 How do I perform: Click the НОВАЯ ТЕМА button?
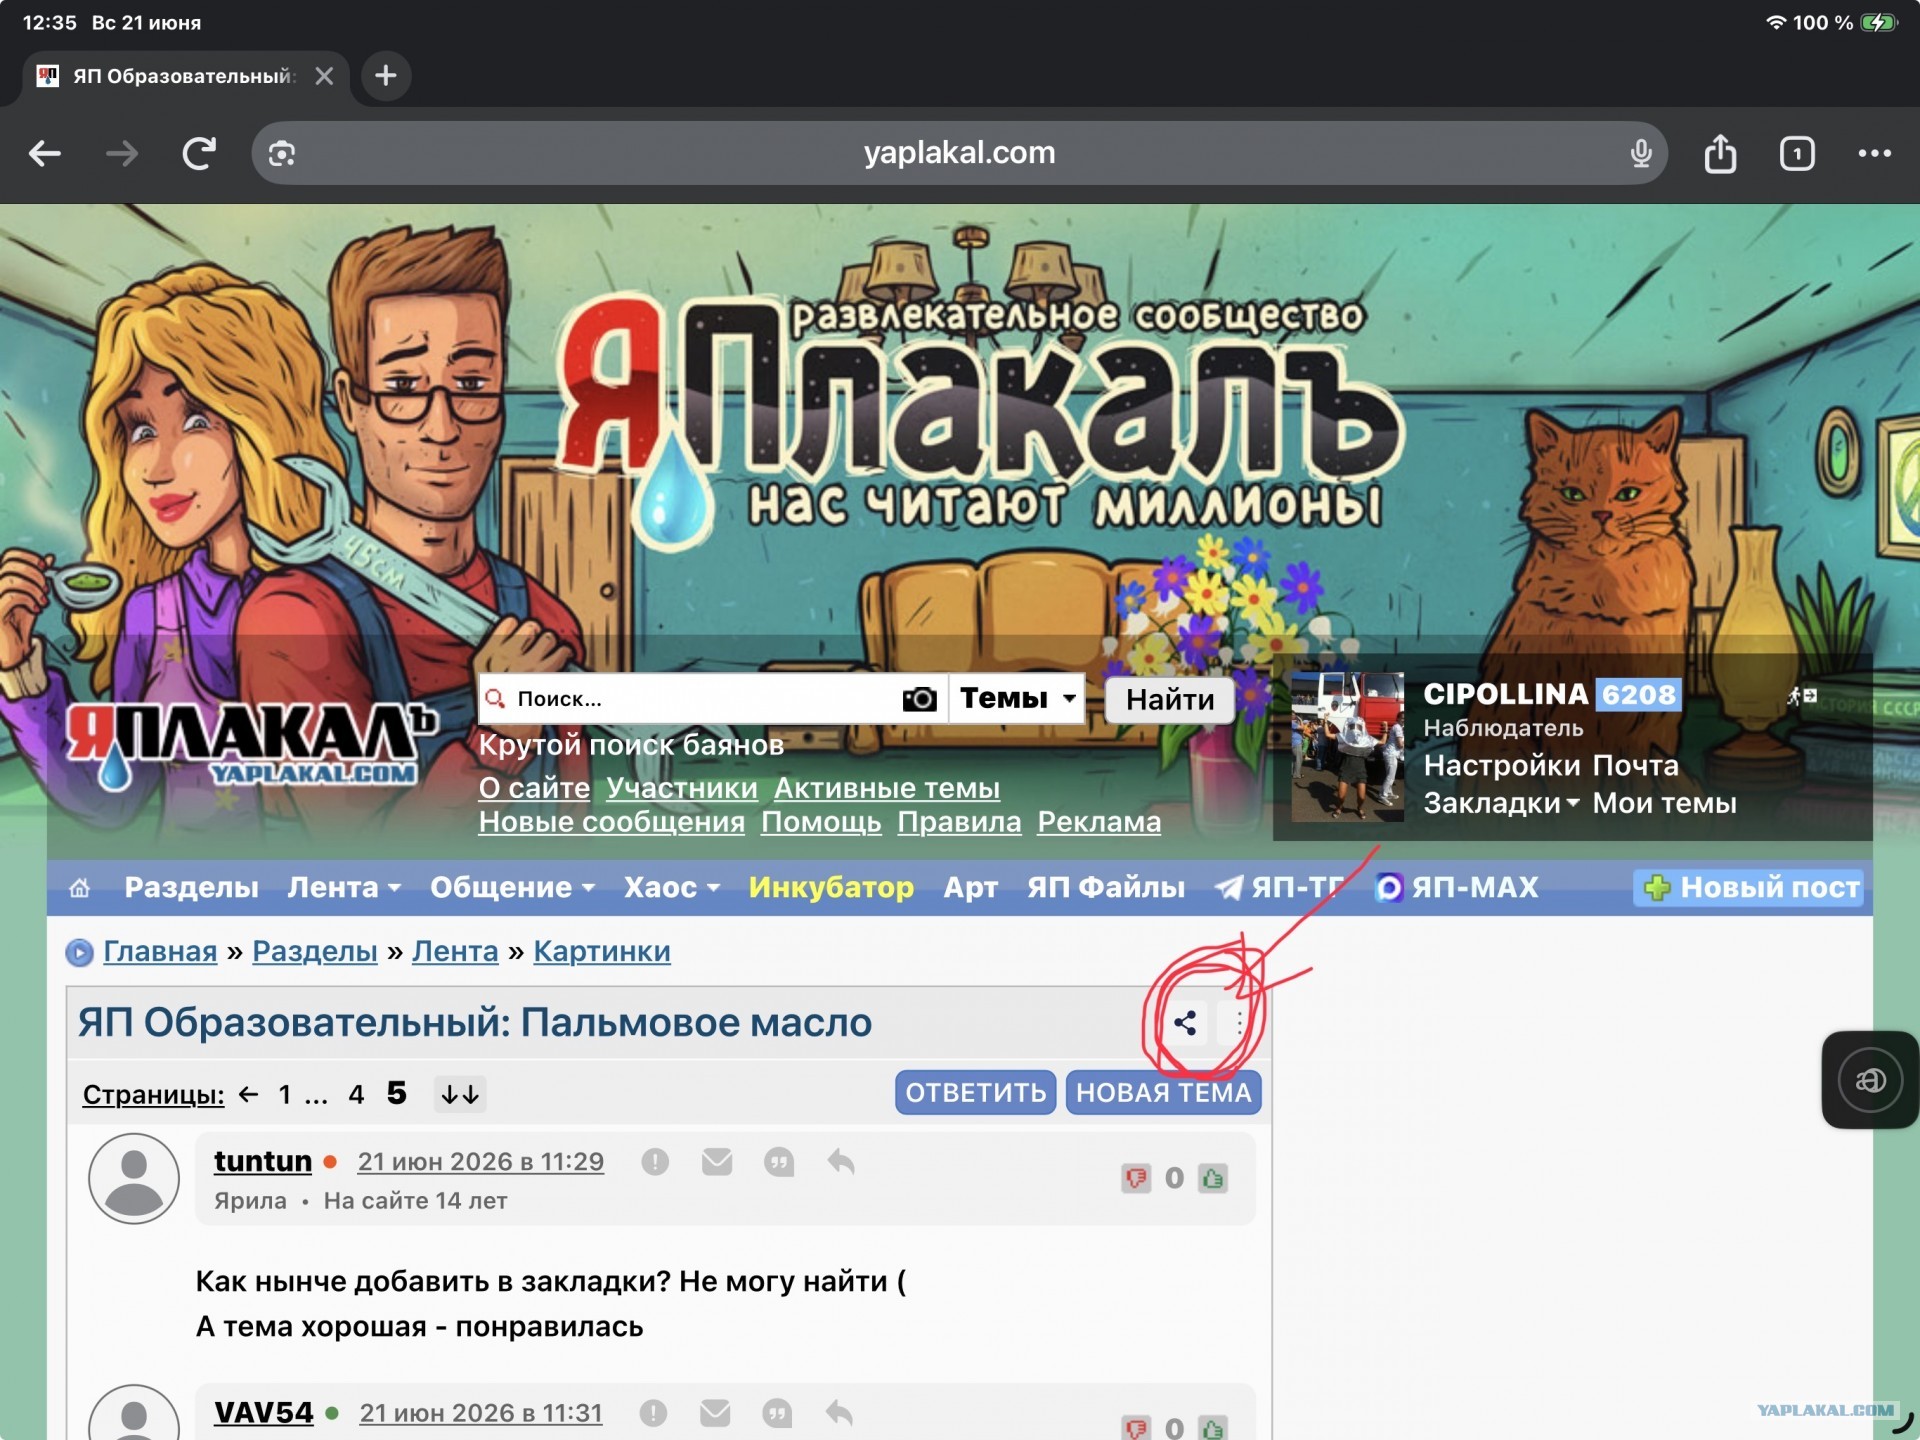tap(1163, 1092)
